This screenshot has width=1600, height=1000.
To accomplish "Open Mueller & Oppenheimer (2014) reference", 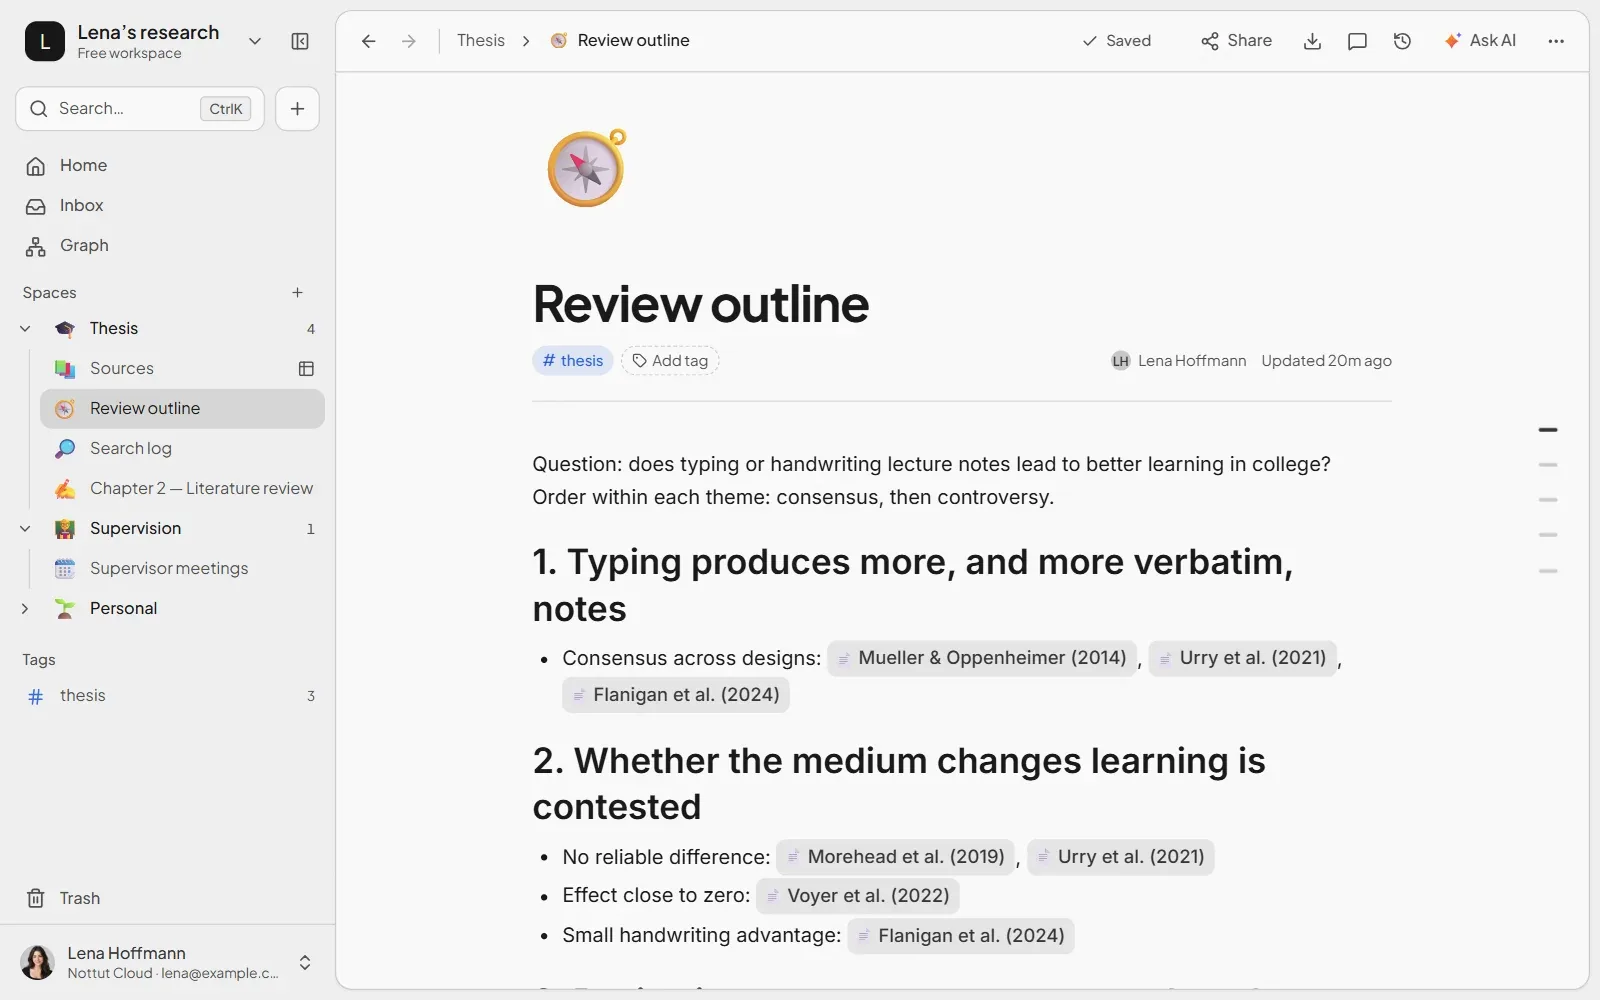I will point(982,658).
